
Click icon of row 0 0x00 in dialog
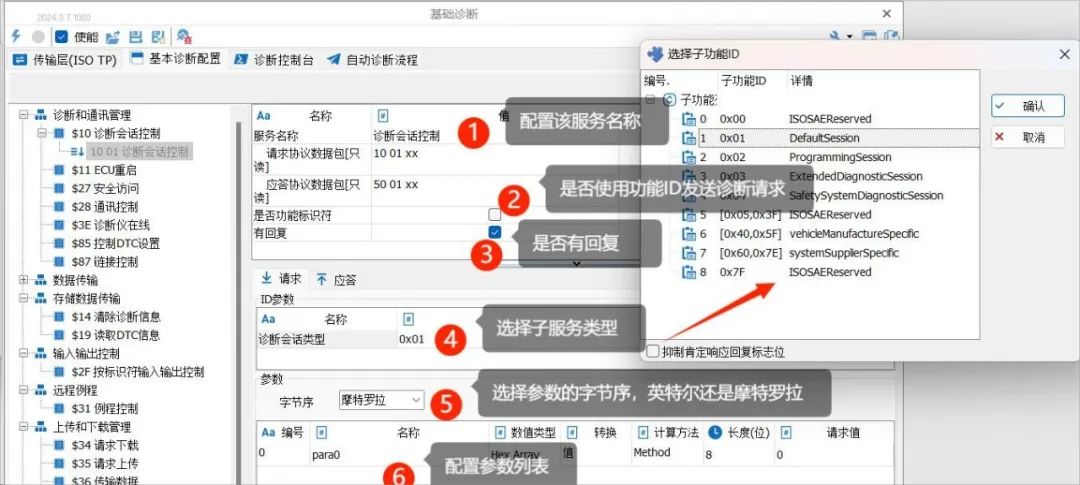[x=688, y=119]
